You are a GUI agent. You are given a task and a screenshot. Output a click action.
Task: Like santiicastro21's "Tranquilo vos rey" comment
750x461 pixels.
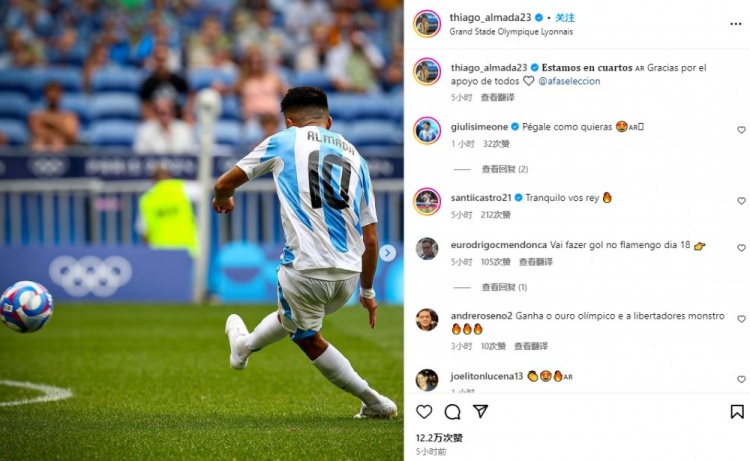pyautogui.click(x=741, y=201)
